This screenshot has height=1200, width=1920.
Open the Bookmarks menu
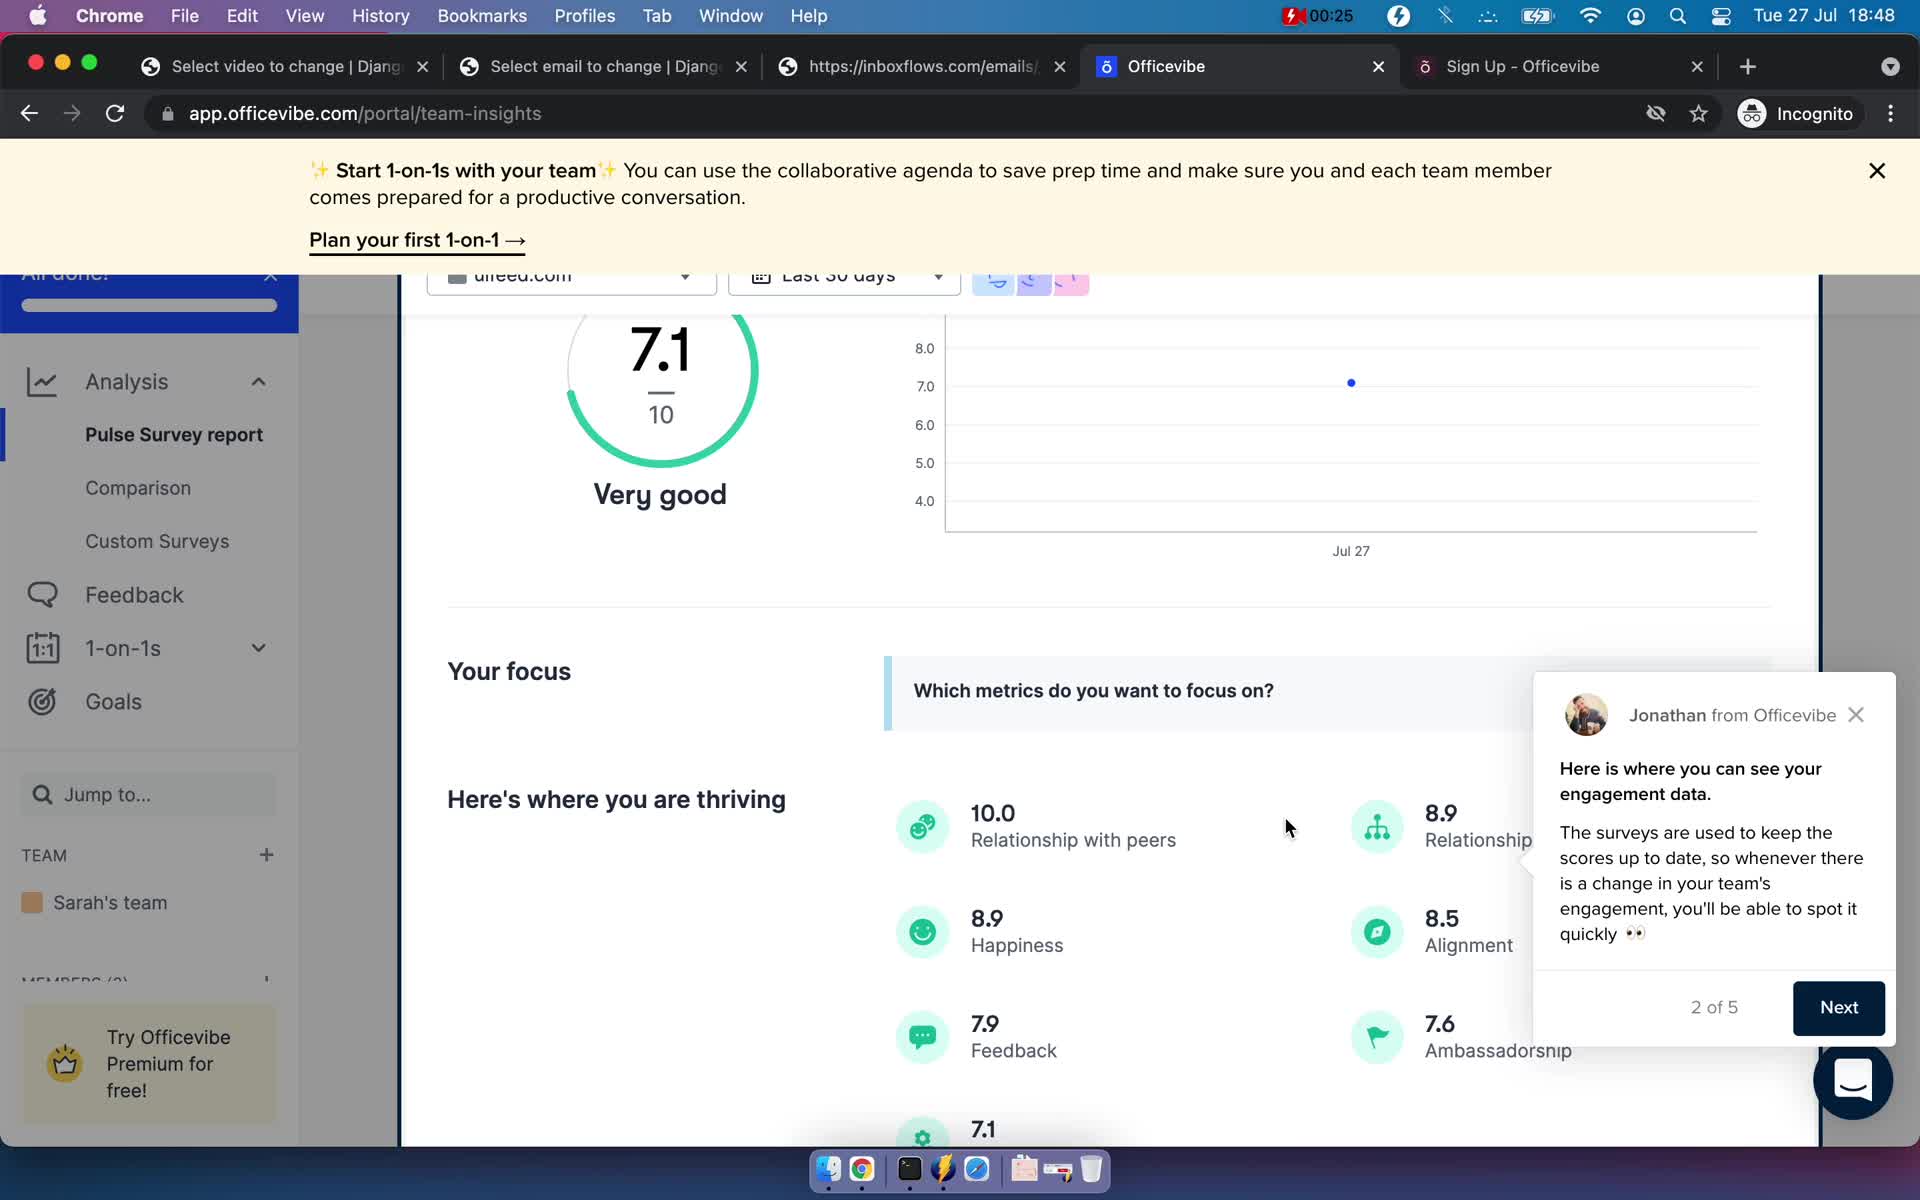tap(482, 16)
